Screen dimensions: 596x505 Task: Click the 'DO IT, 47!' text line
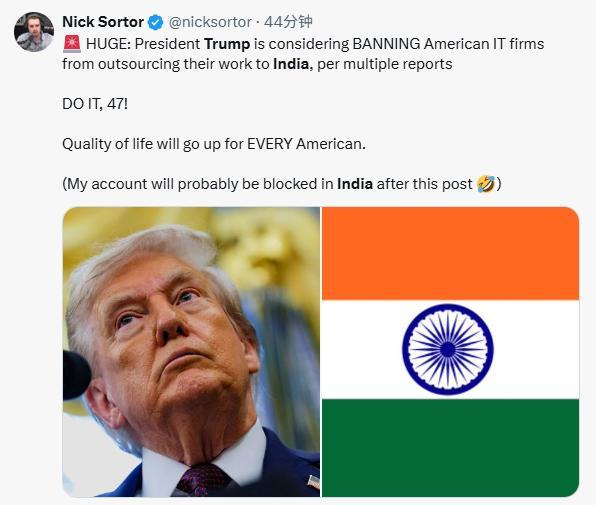point(95,104)
